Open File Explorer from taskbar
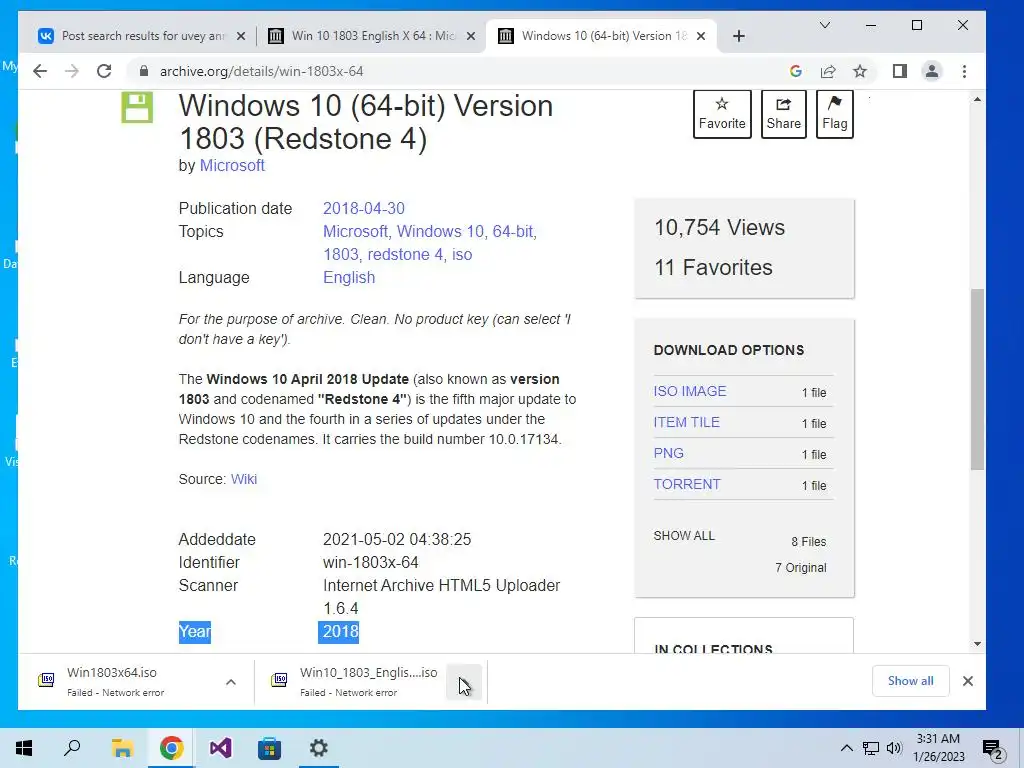Screen dimensions: 1024x768 (x=122, y=748)
